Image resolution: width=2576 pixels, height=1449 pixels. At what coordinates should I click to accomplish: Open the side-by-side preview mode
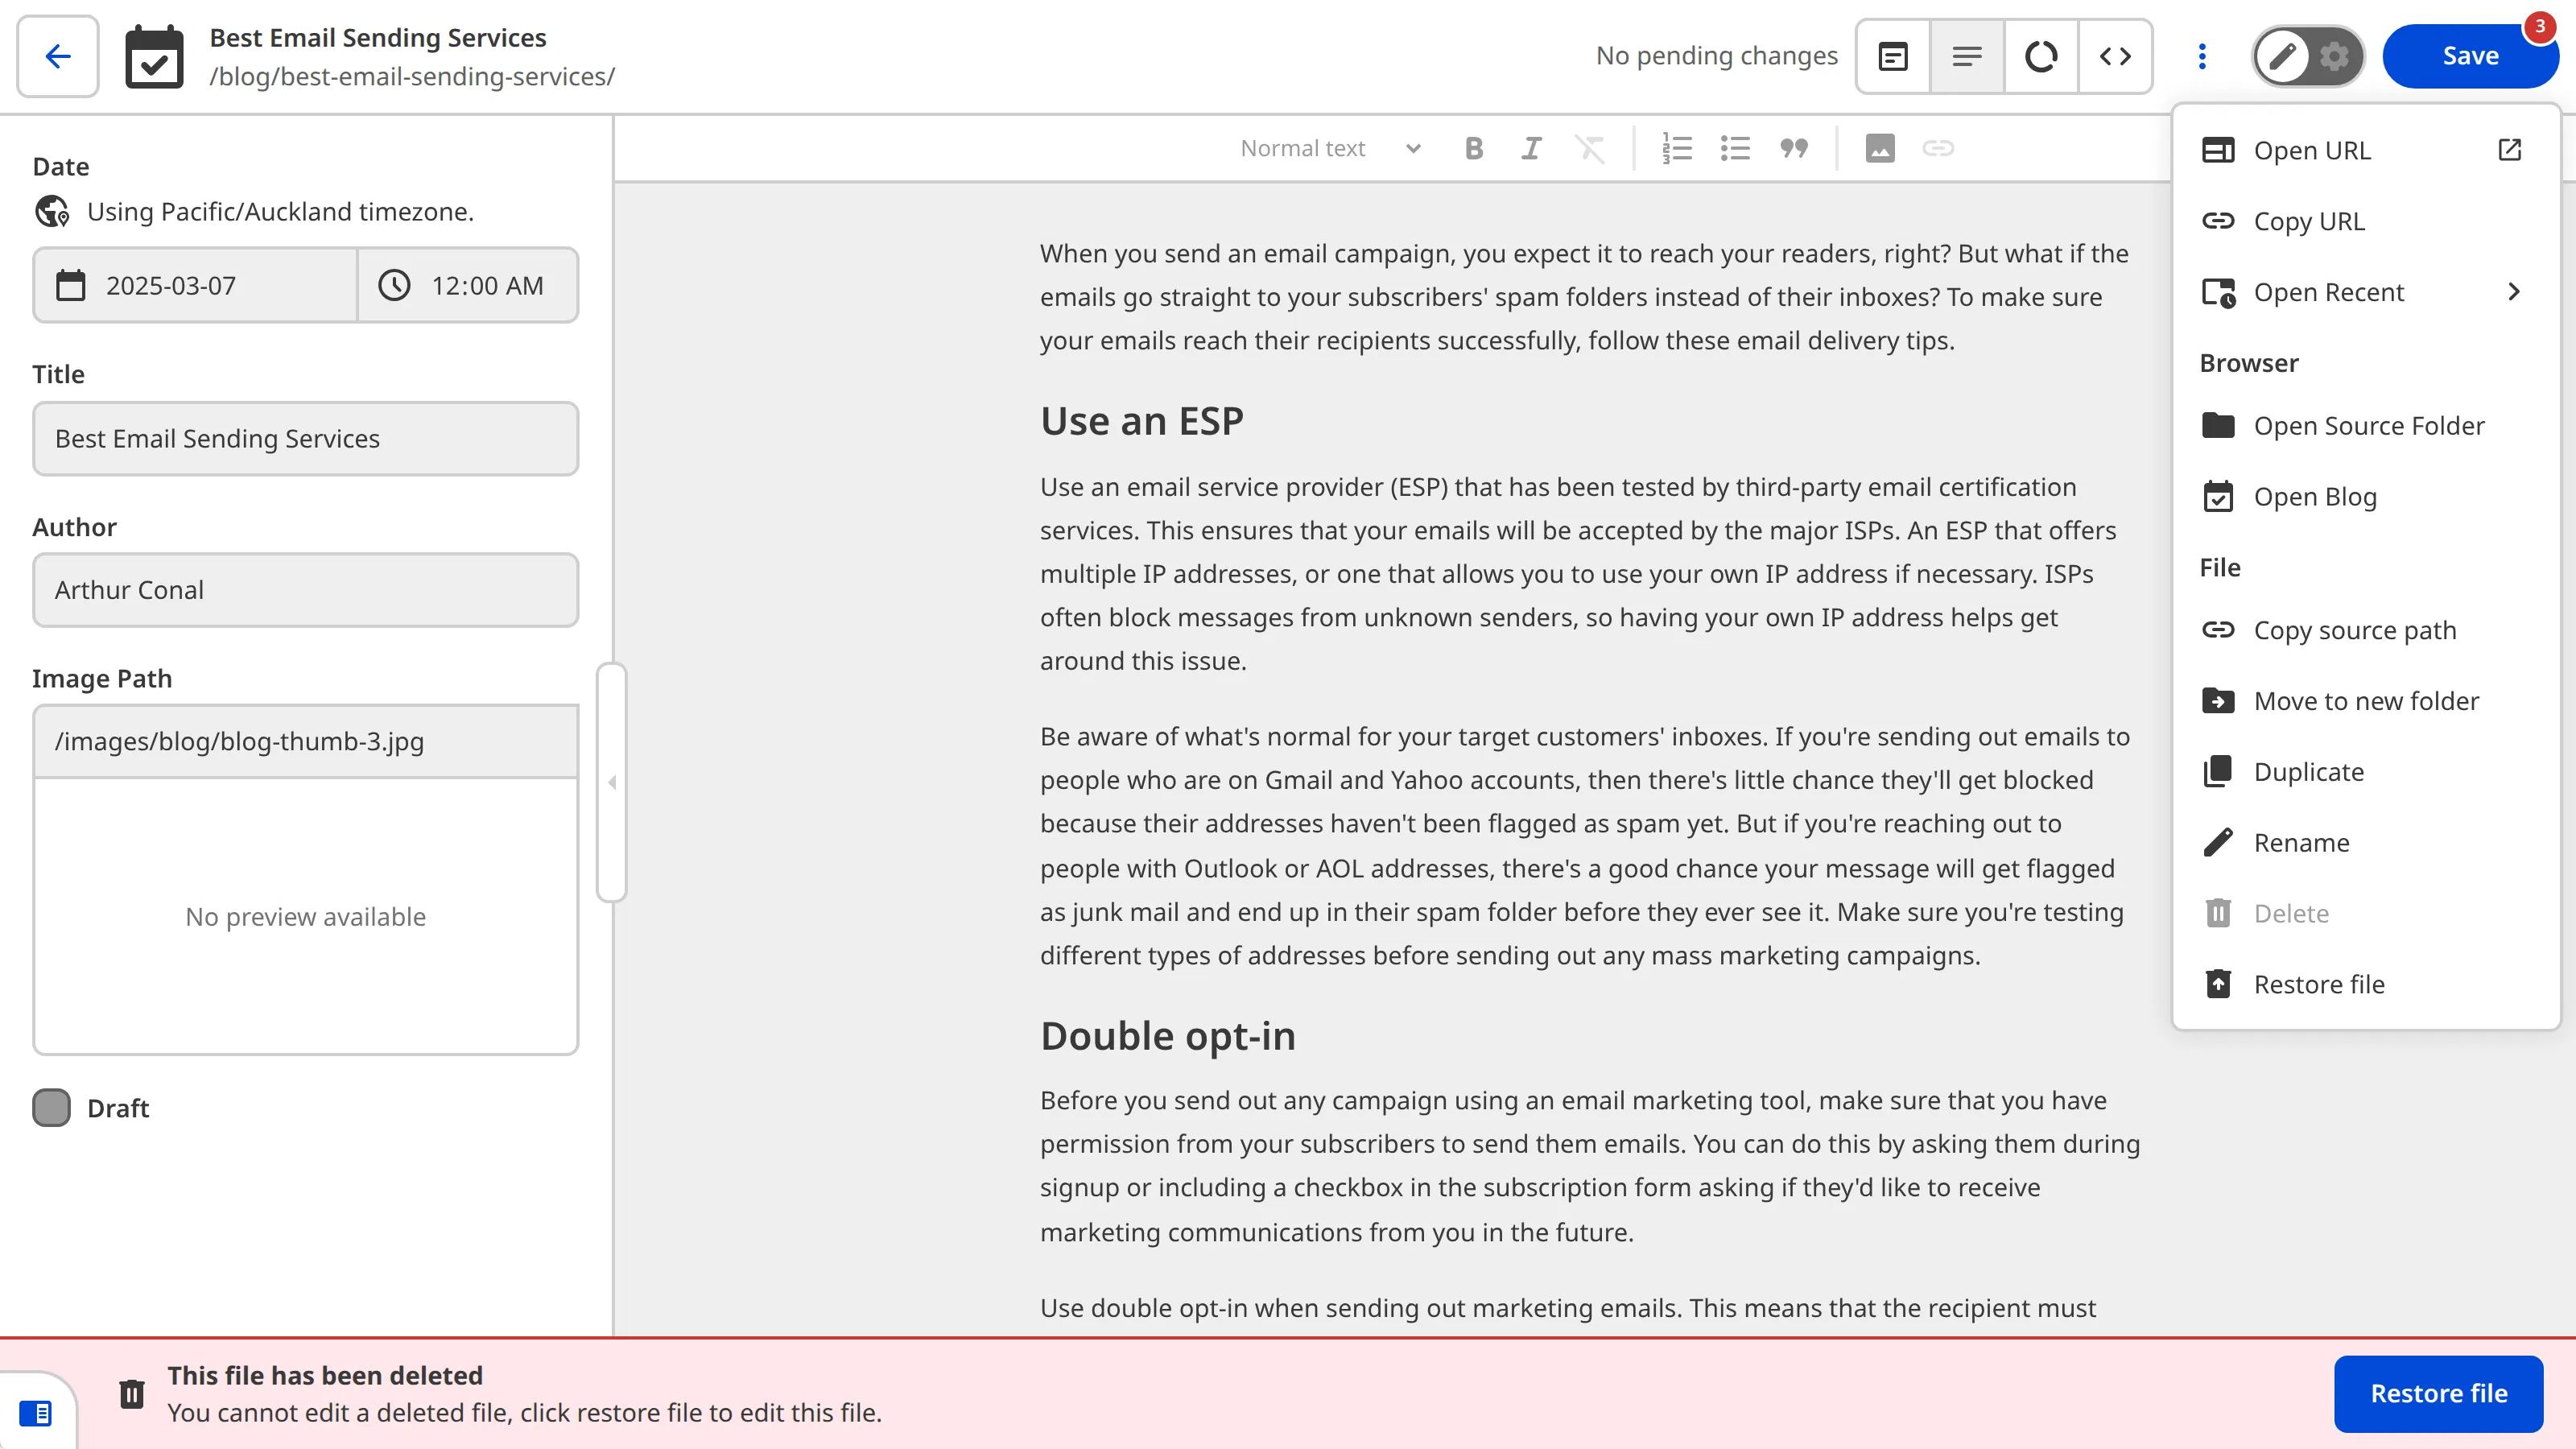tap(1893, 56)
